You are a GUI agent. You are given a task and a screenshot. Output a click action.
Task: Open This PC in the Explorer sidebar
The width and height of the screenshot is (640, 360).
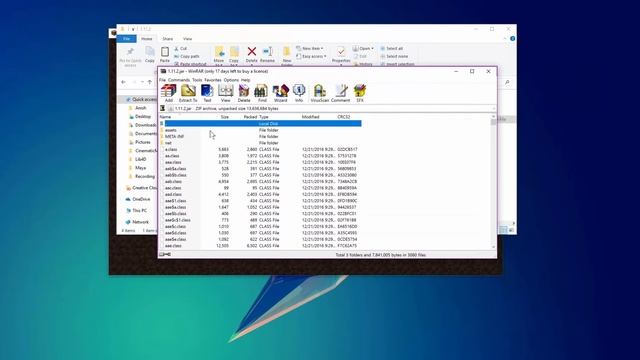click(x=136, y=211)
